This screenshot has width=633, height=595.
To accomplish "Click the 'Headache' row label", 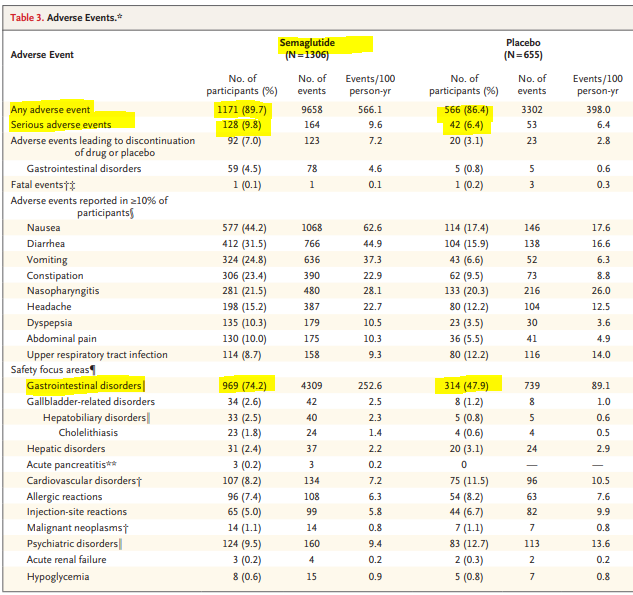I will (x=49, y=307).
